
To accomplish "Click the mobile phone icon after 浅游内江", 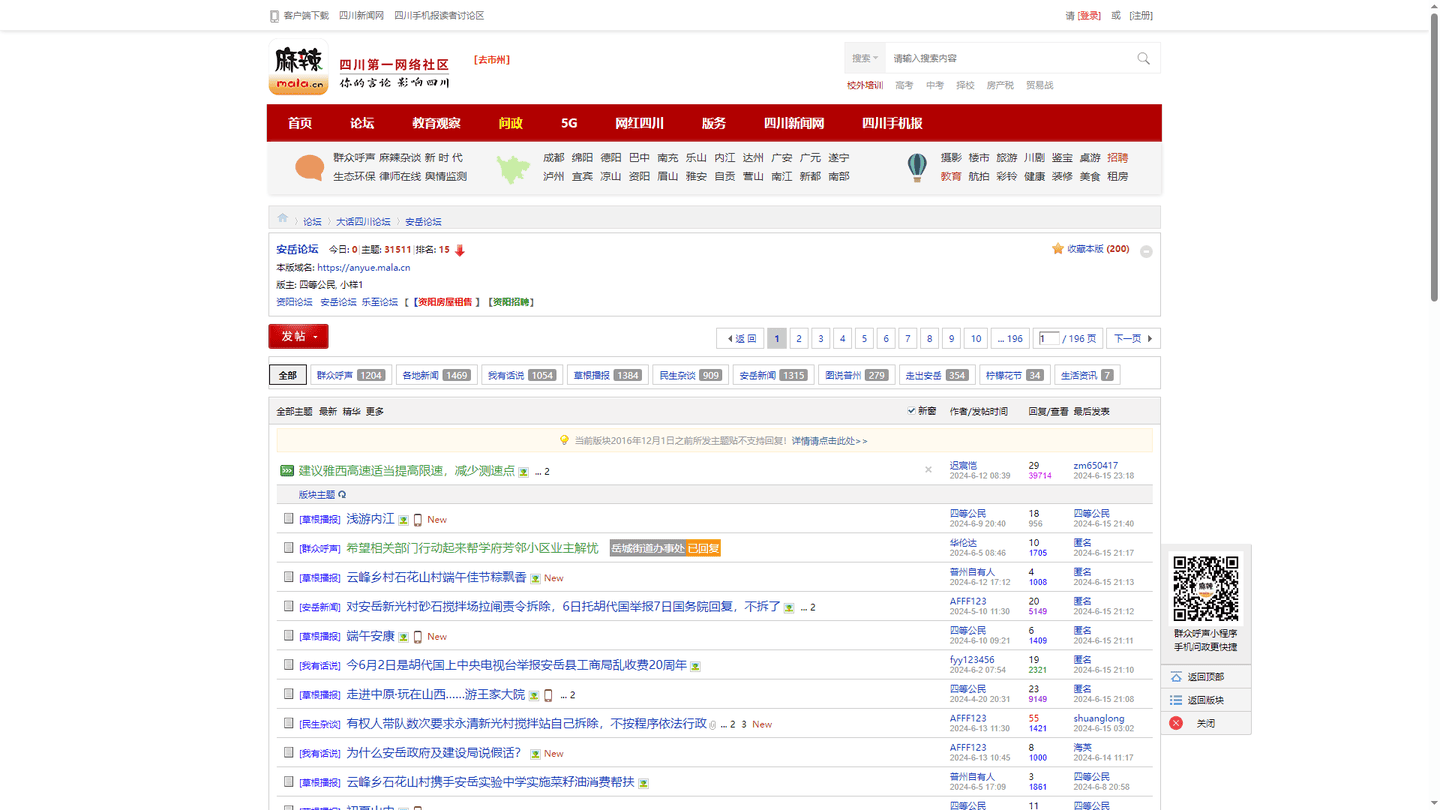I will point(418,520).
